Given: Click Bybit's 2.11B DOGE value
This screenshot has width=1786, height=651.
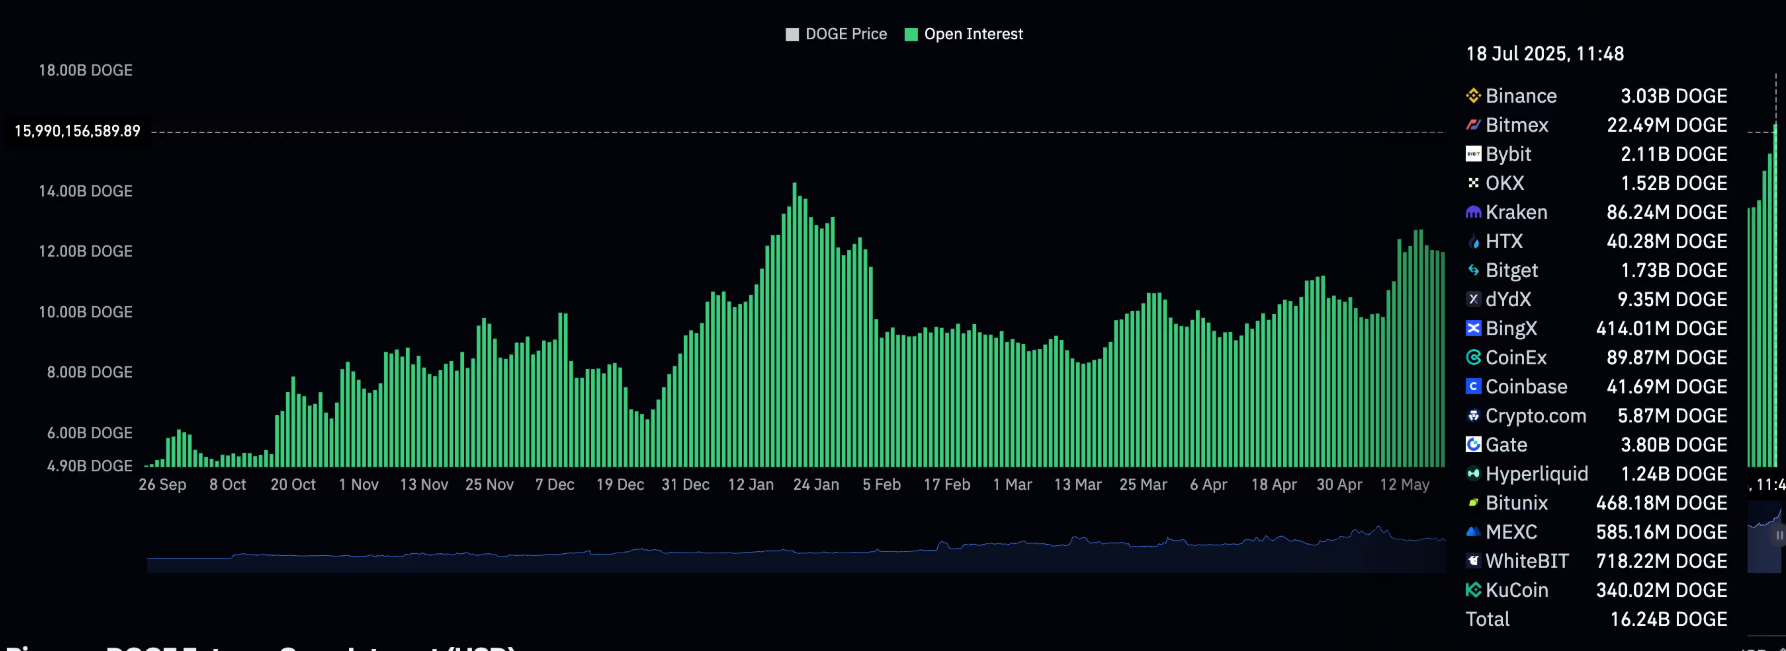Looking at the screenshot, I should [1674, 154].
